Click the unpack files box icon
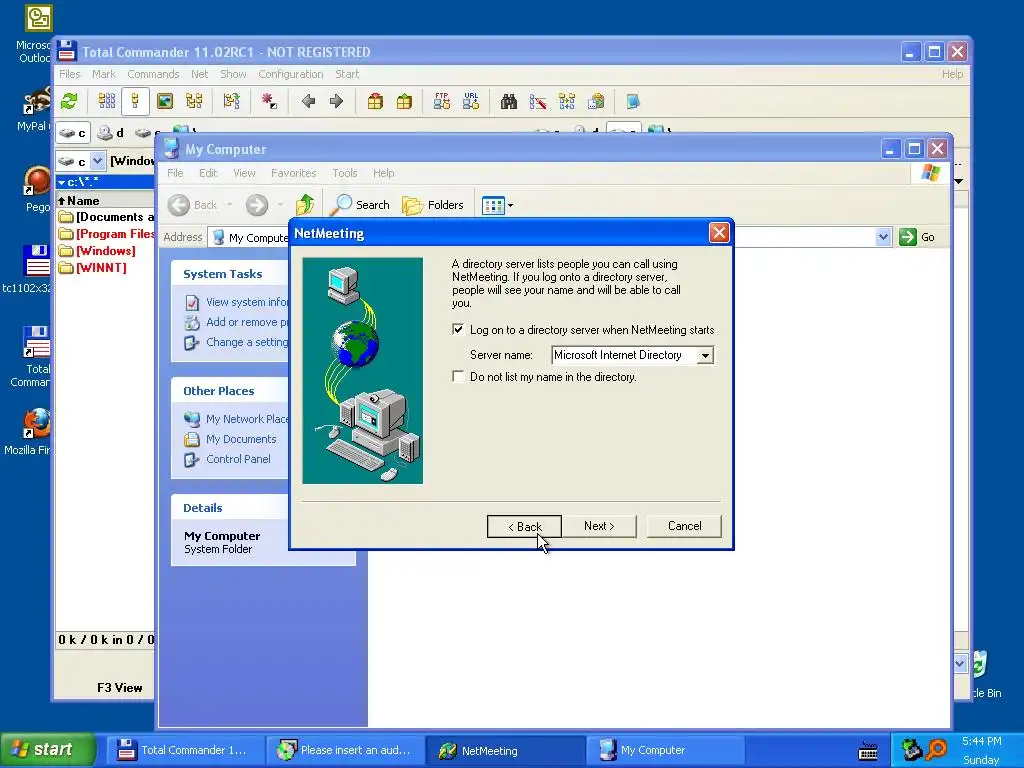Screen dimensions: 1024x768 [x=404, y=101]
